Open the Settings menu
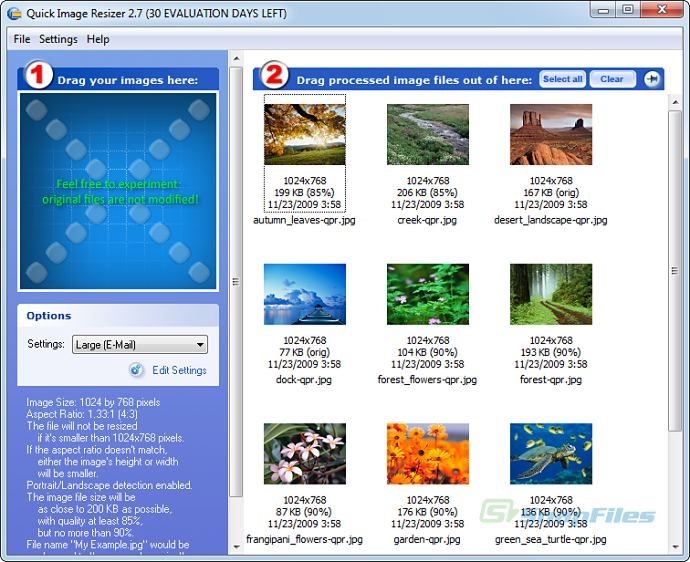 coord(58,39)
